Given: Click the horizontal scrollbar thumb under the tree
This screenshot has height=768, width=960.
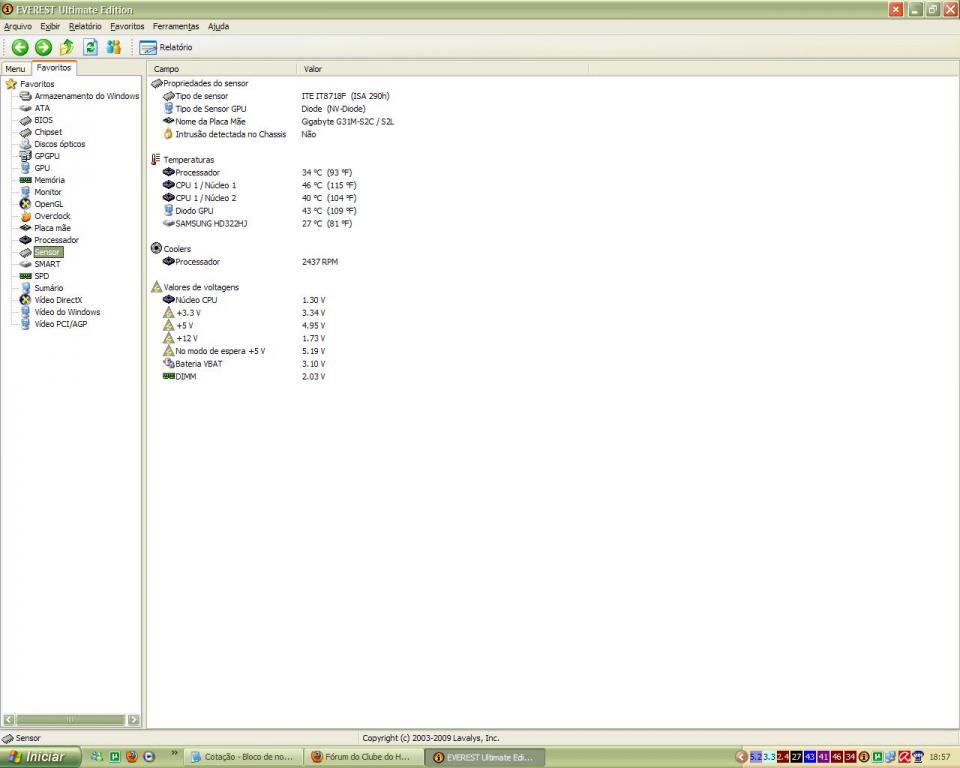Looking at the screenshot, I should [x=70, y=720].
